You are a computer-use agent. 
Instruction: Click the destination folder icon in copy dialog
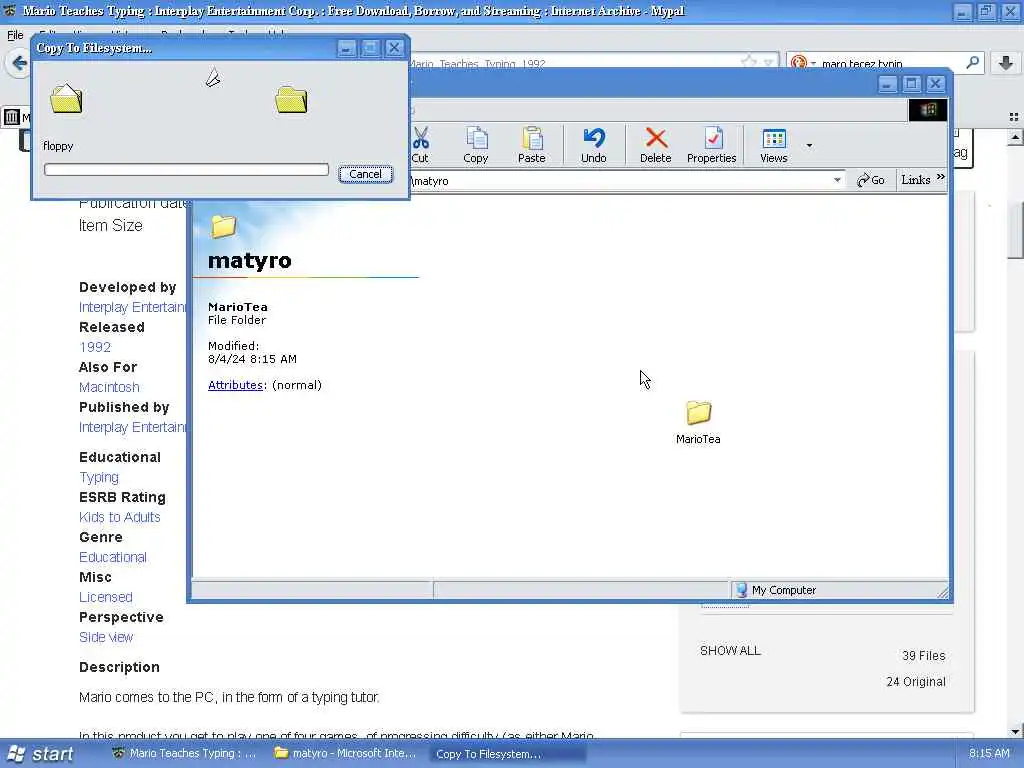(x=291, y=100)
